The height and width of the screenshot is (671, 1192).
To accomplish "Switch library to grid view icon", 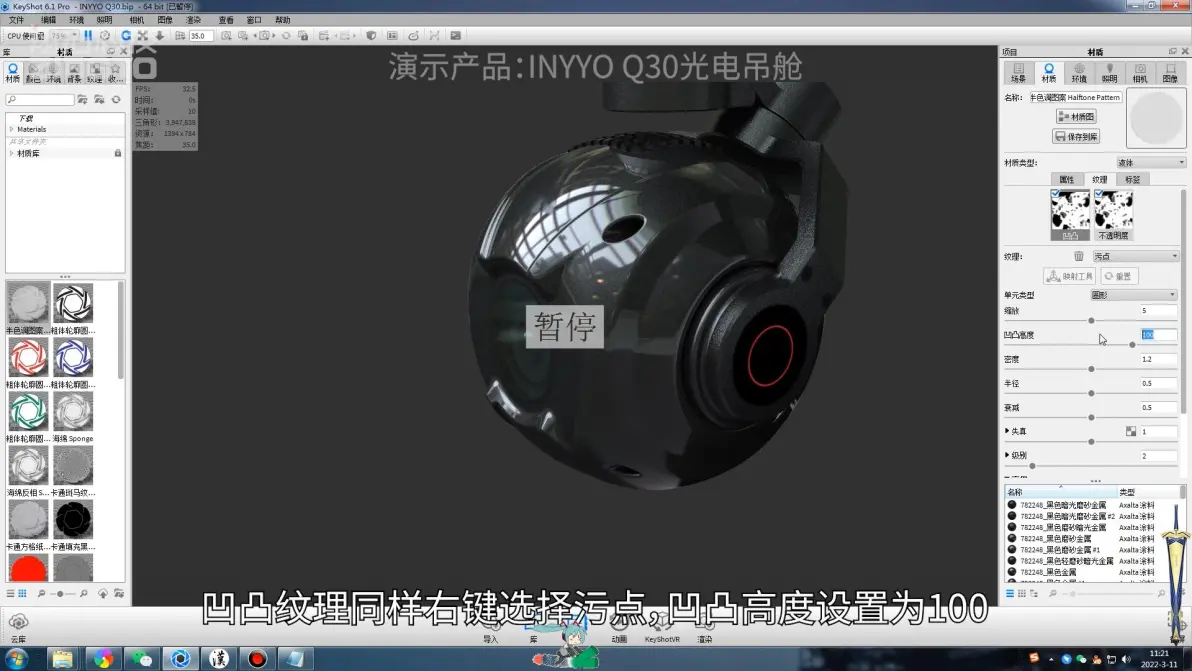I will [22, 593].
